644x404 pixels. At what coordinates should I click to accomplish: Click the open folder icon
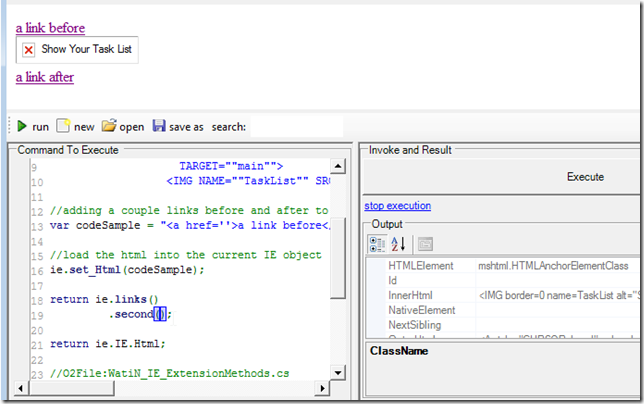point(109,127)
